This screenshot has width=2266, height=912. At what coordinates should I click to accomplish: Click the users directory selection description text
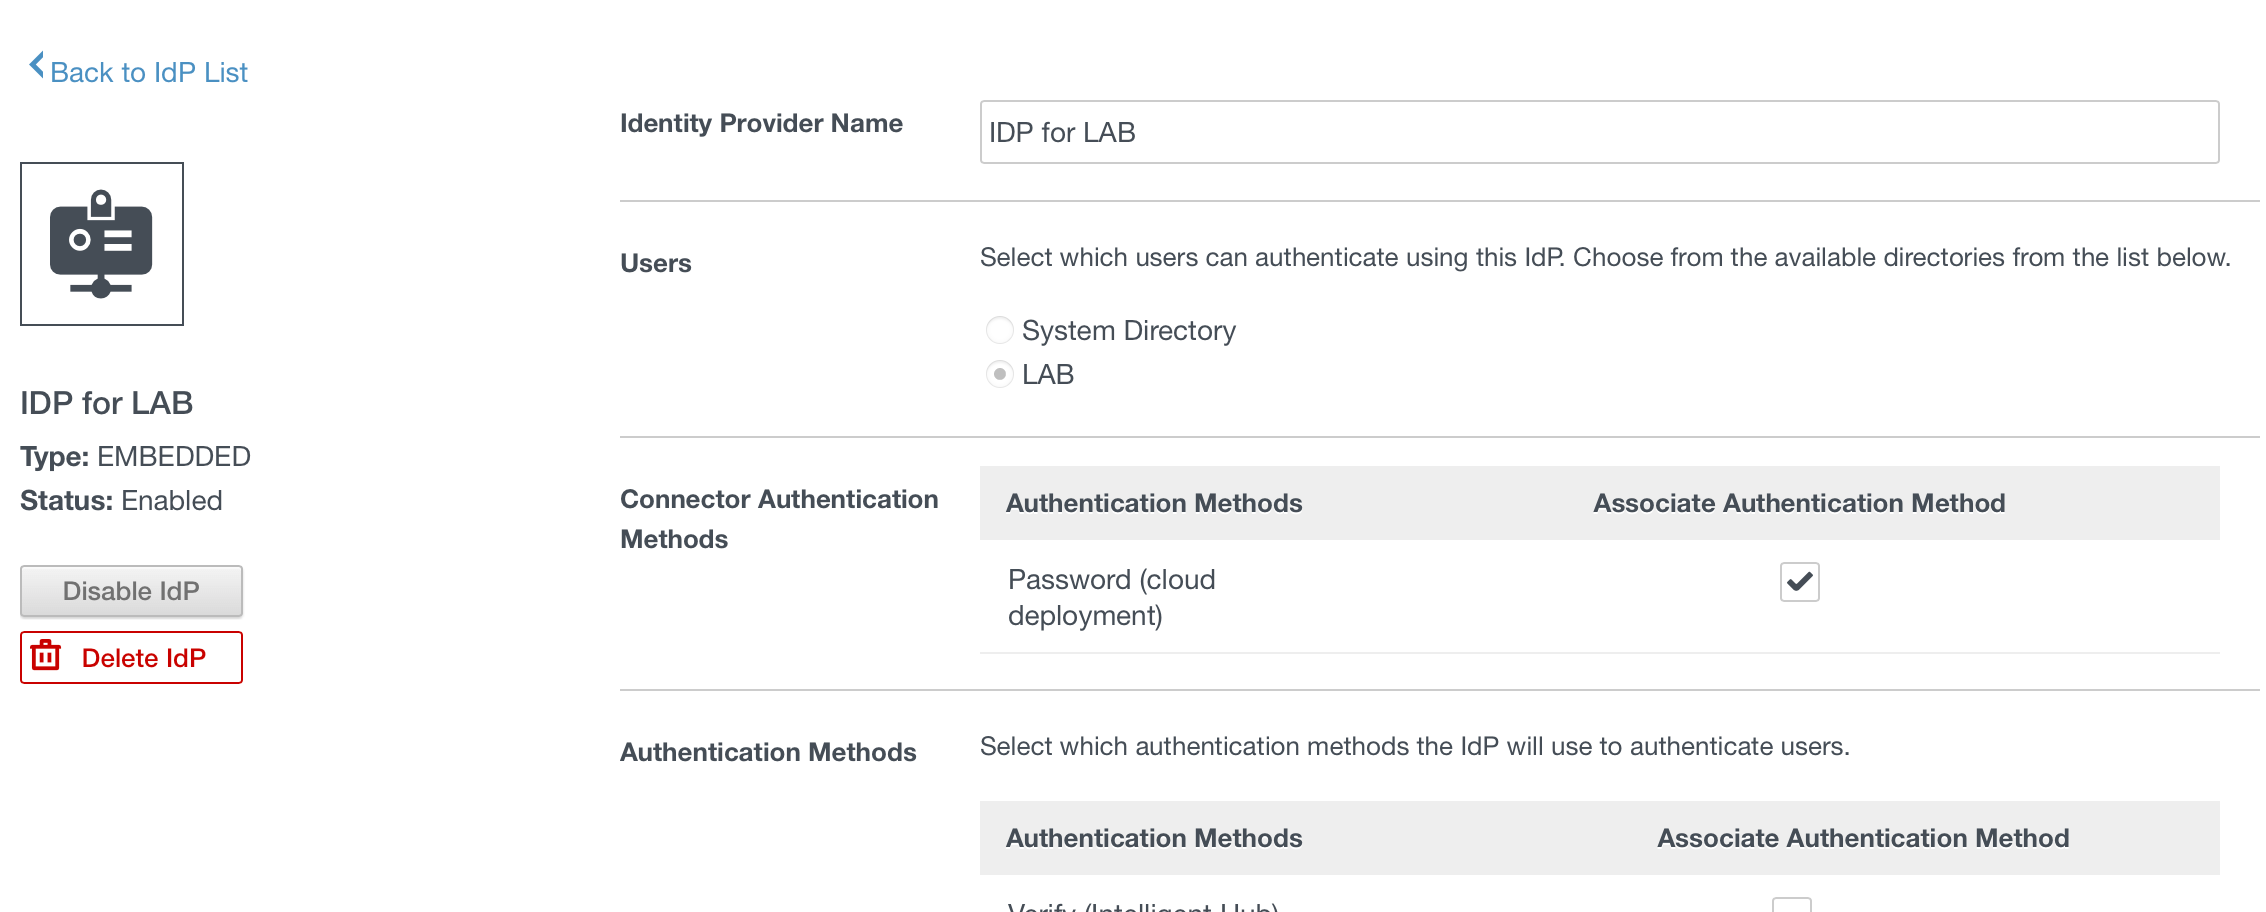click(x=1604, y=258)
